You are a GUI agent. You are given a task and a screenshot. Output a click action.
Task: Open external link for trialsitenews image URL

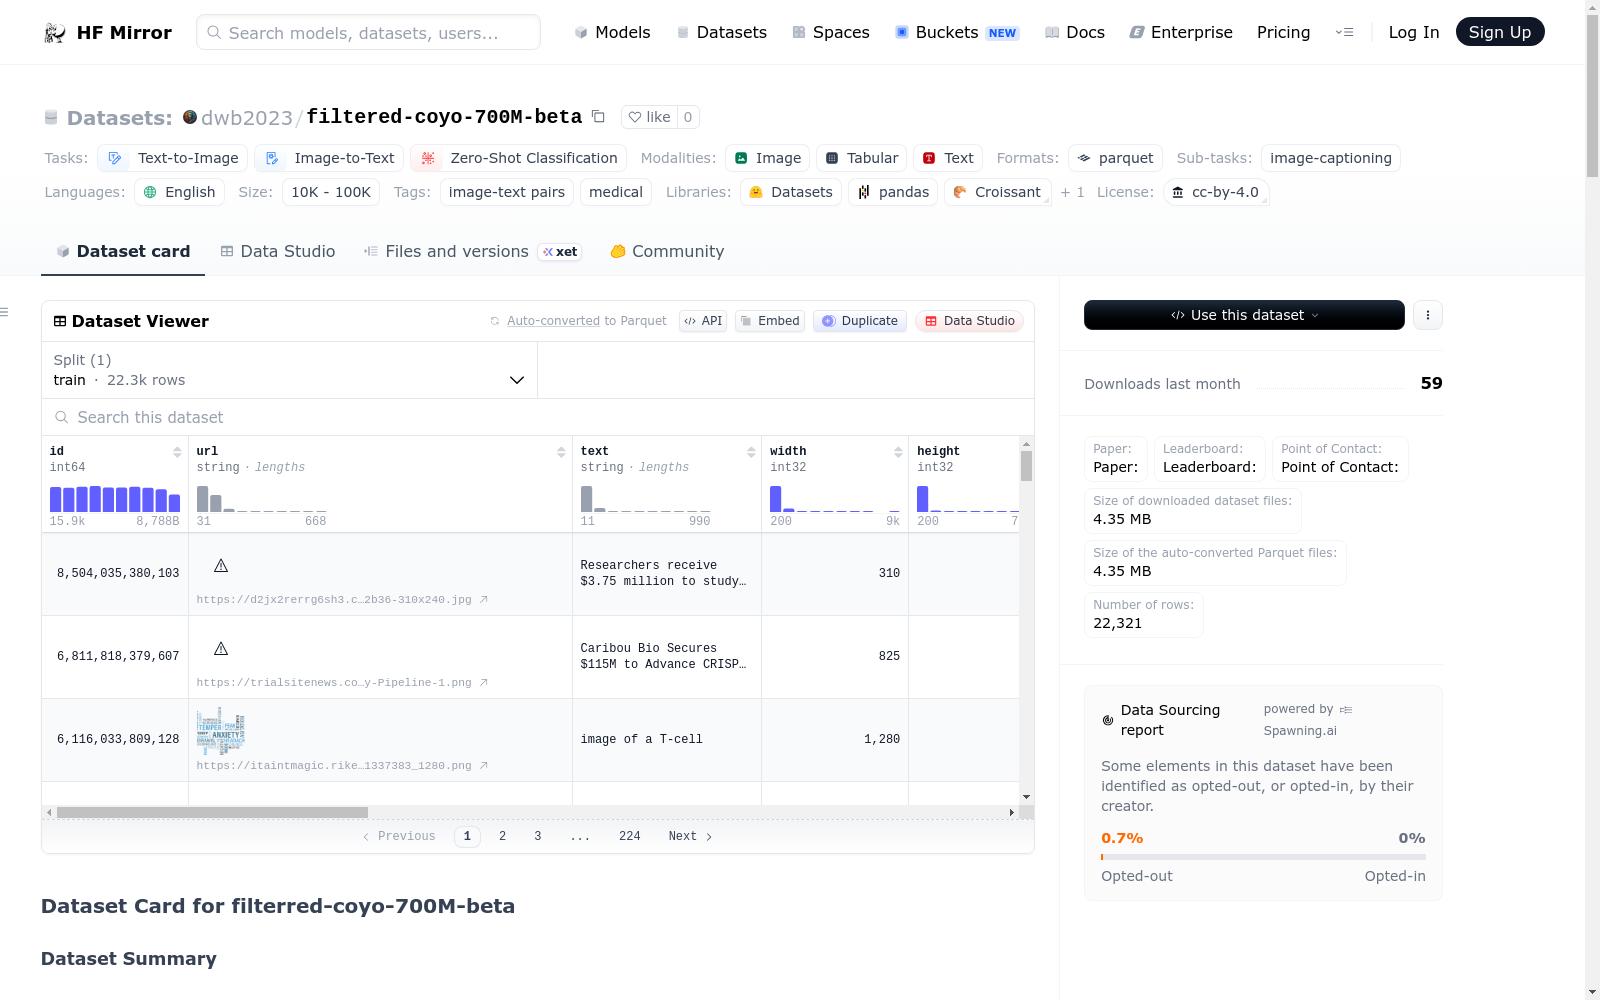tap(484, 683)
